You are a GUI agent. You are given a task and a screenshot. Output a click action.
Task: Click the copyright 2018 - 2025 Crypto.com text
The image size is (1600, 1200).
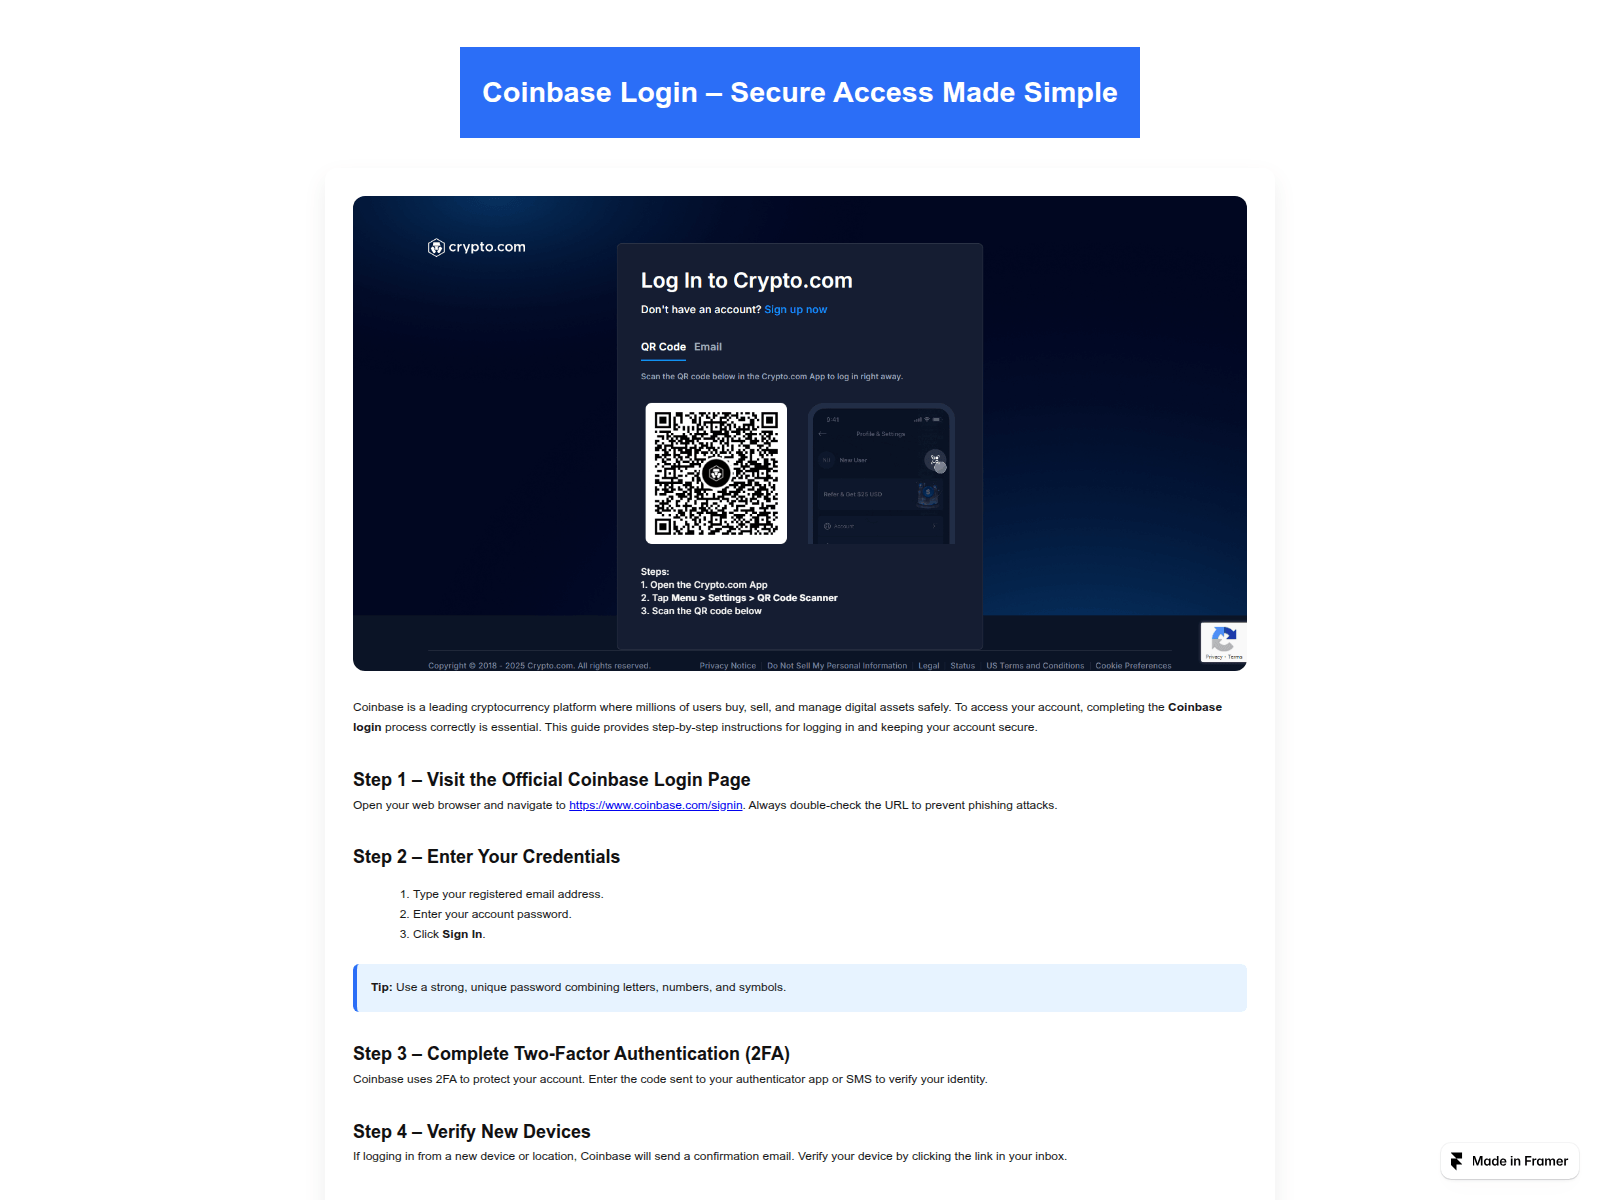(x=539, y=666)
